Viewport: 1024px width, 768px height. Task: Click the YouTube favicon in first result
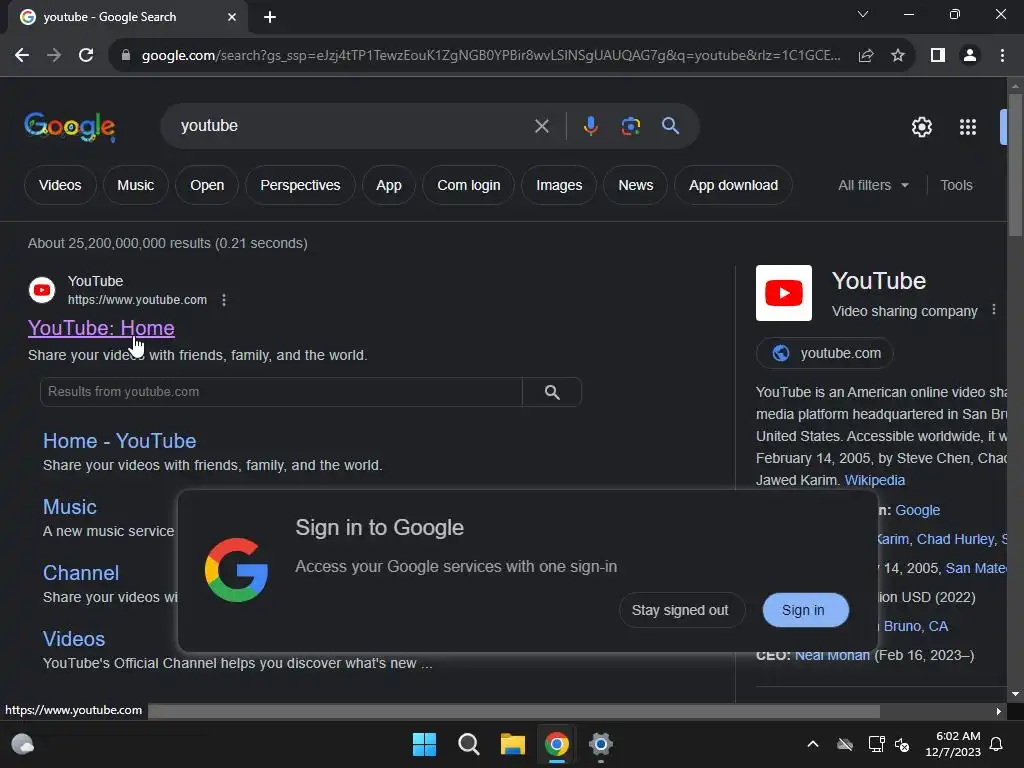(x=42, y=290)
